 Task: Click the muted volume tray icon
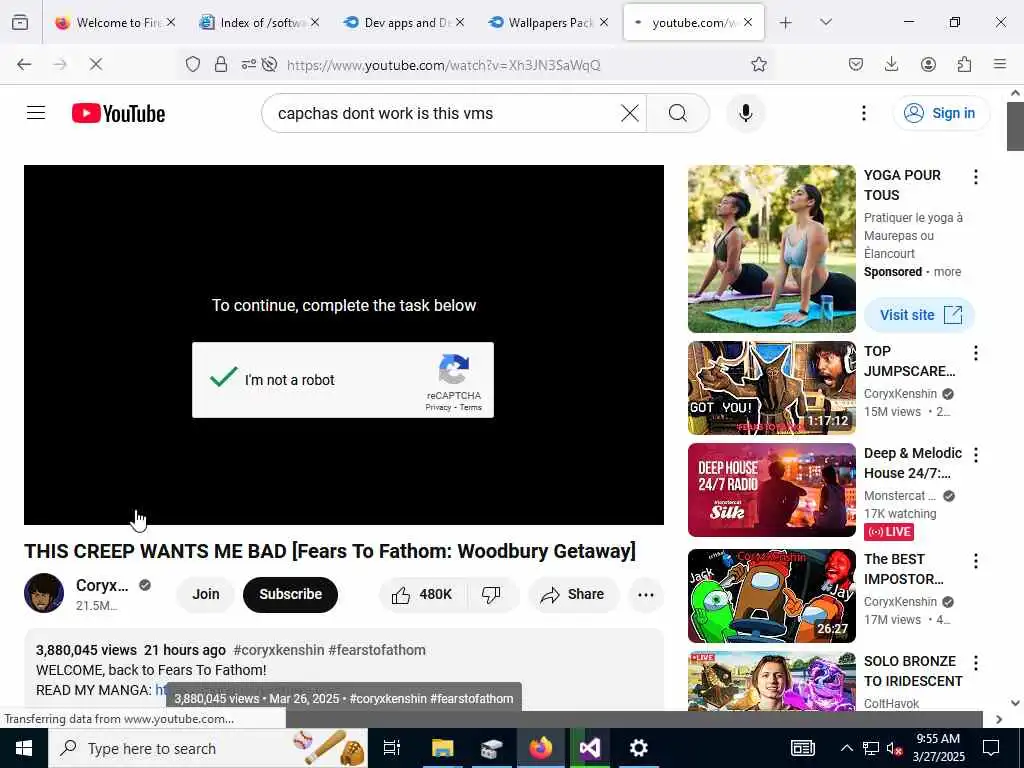895,748
